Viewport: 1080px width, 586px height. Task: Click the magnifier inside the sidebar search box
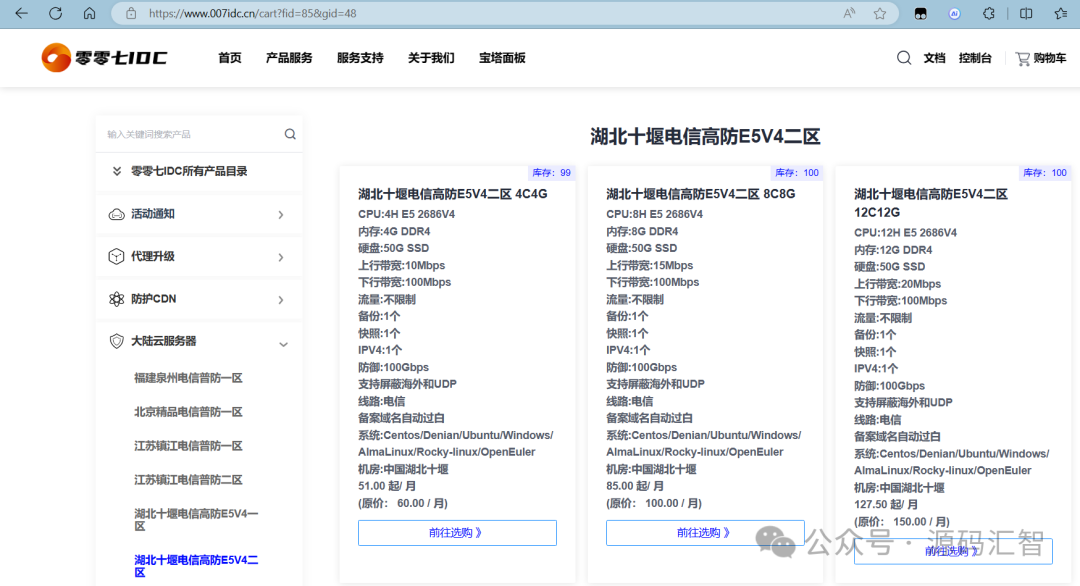click(x=289, y=133)
